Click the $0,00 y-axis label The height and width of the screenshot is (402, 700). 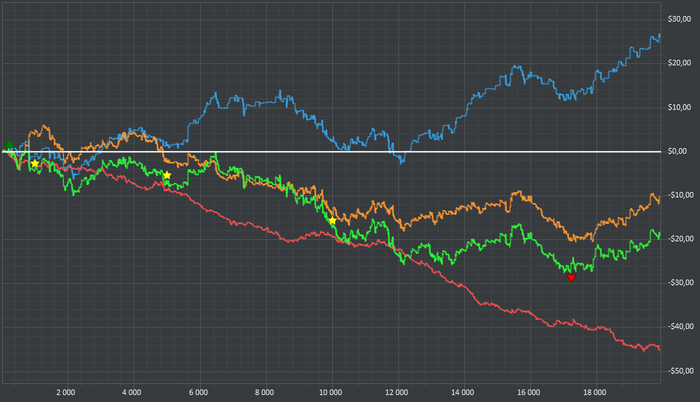[x=677, y=151]
